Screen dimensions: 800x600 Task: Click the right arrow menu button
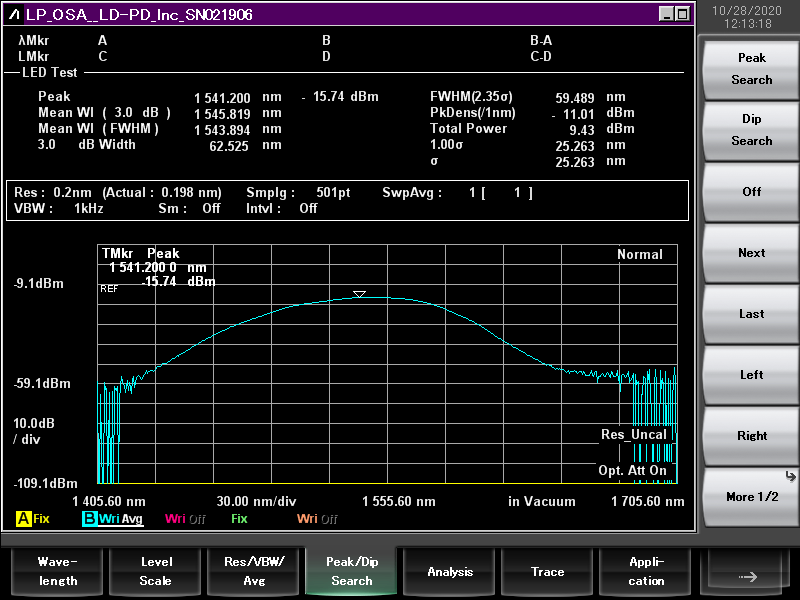click(x=747, y=573)
